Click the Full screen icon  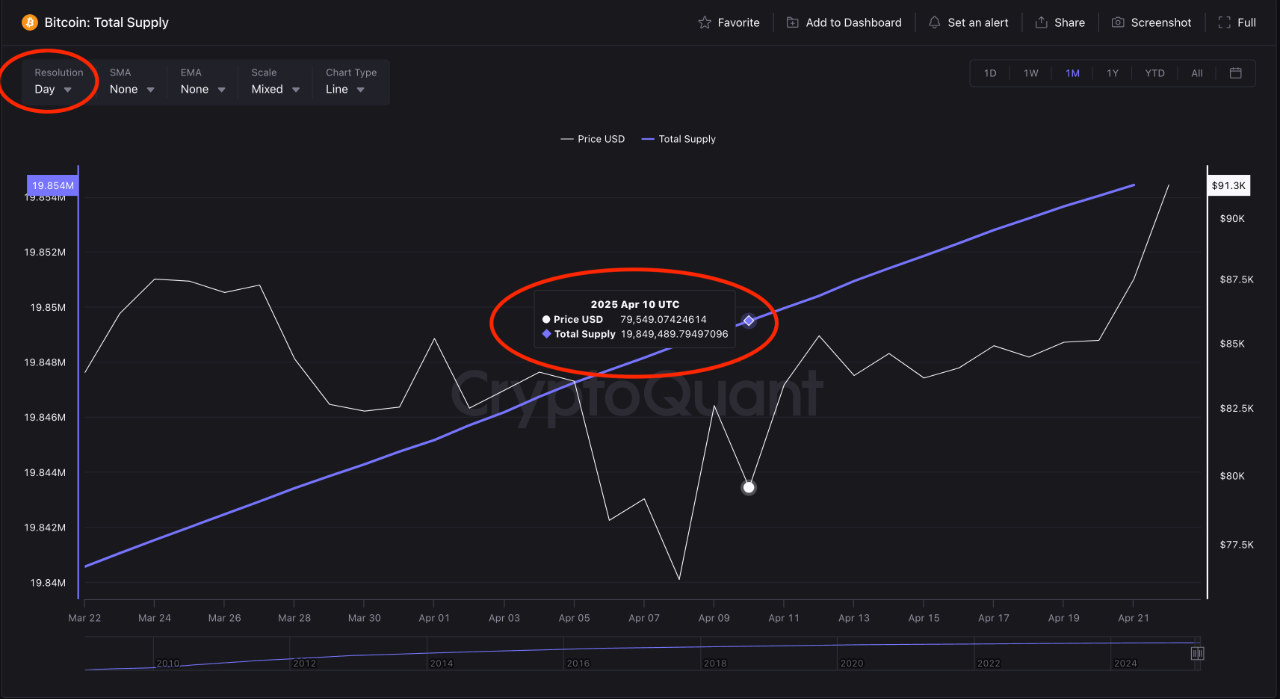tap(1225, 22)
